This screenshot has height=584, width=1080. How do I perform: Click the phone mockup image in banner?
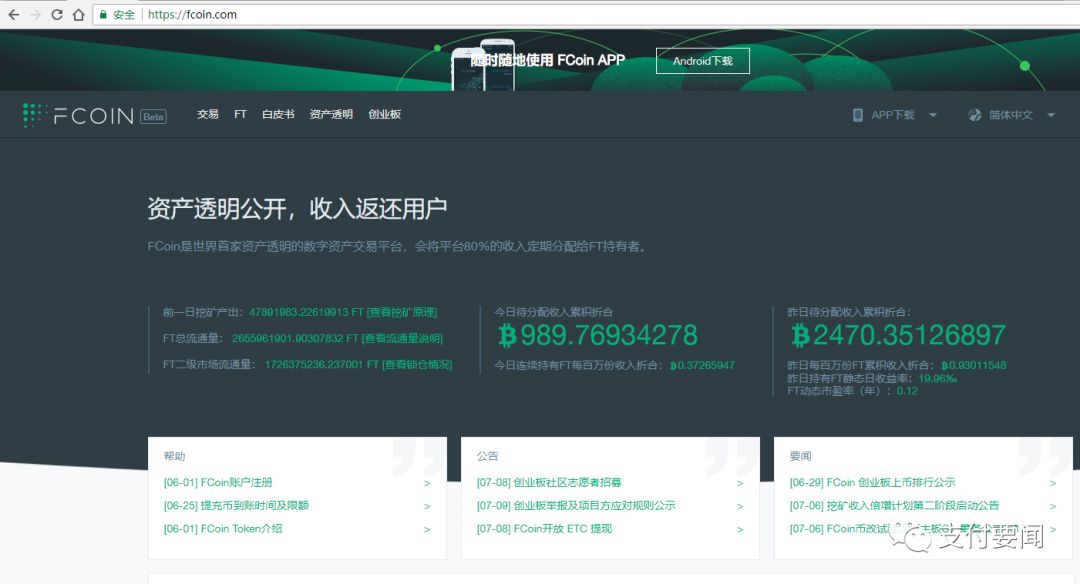coord(483,65)
